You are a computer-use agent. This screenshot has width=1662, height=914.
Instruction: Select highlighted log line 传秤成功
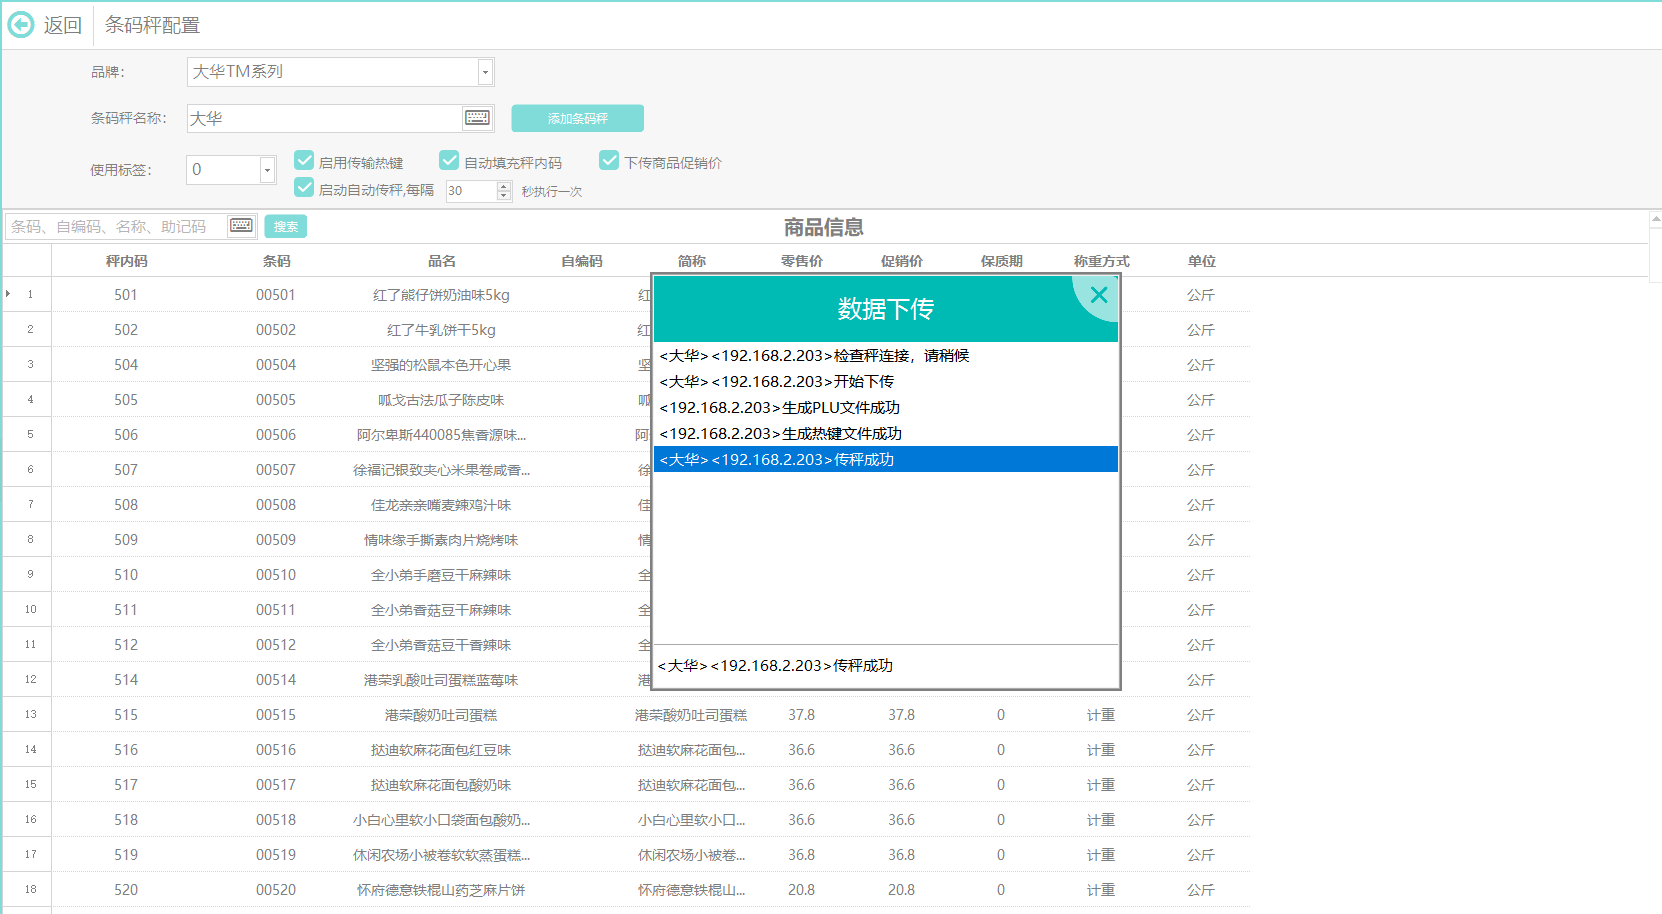885,459
